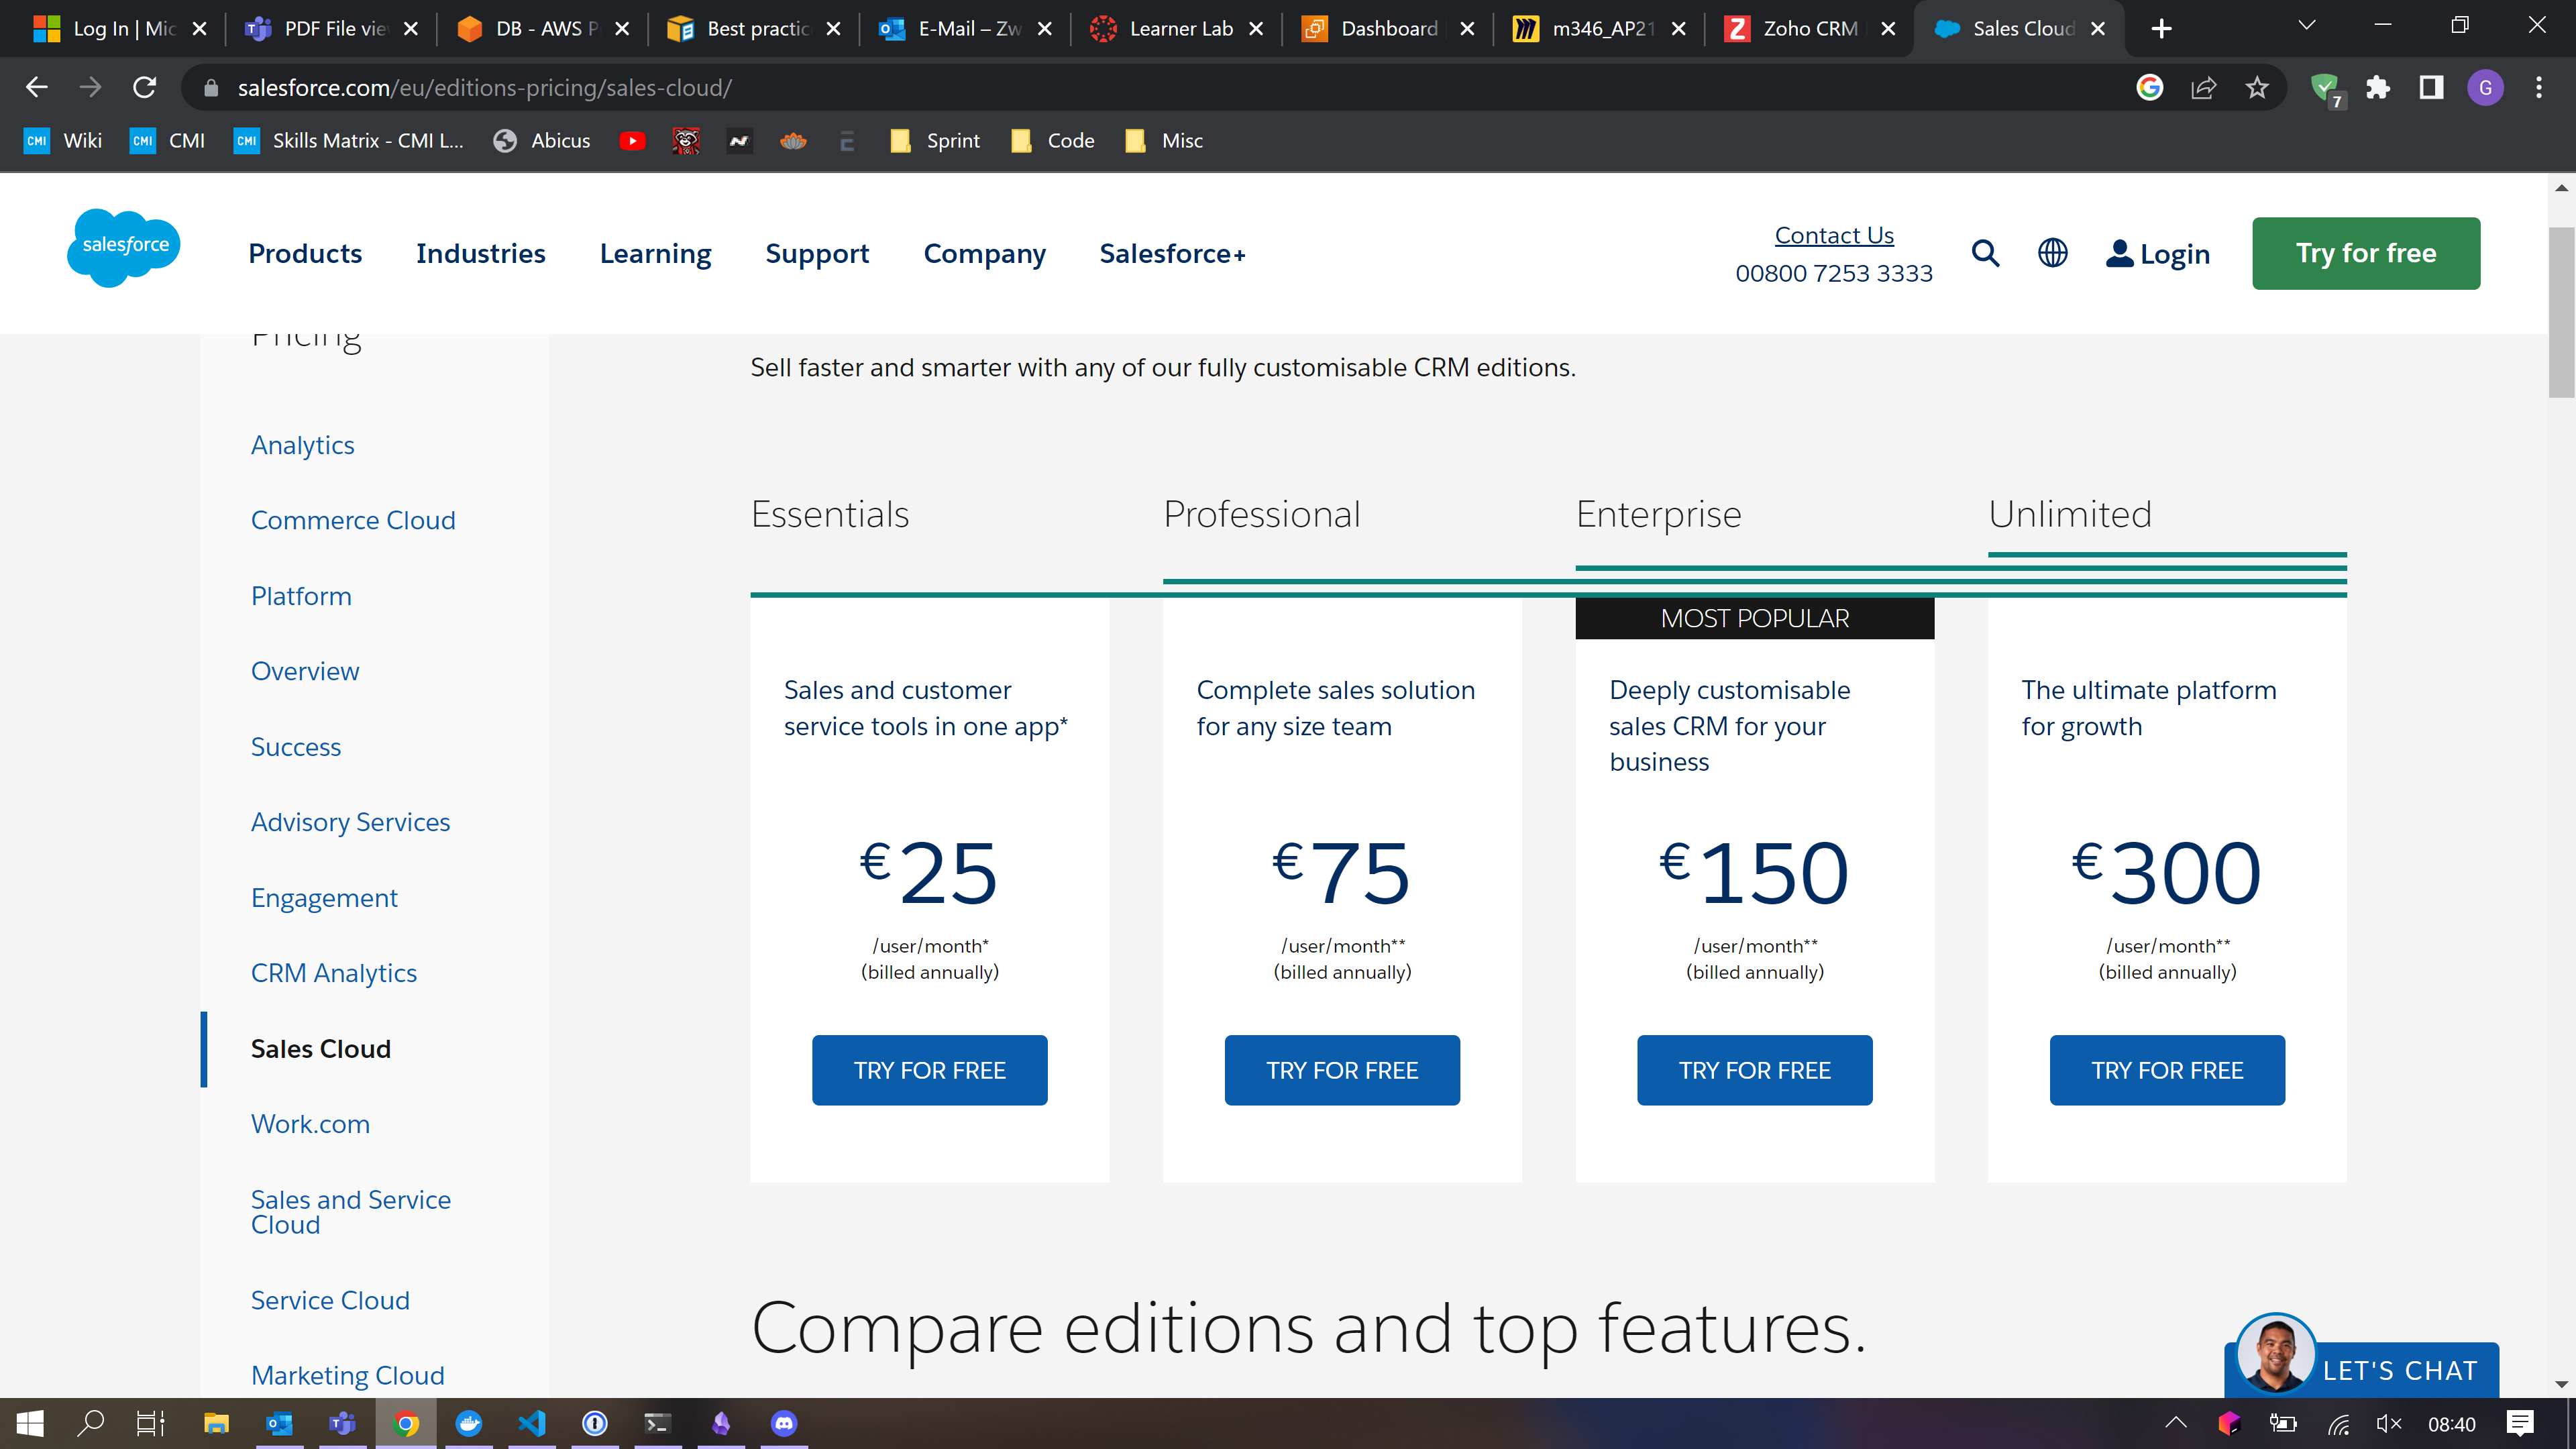Click the globe region selector icon

click(x=2052, y=253)
